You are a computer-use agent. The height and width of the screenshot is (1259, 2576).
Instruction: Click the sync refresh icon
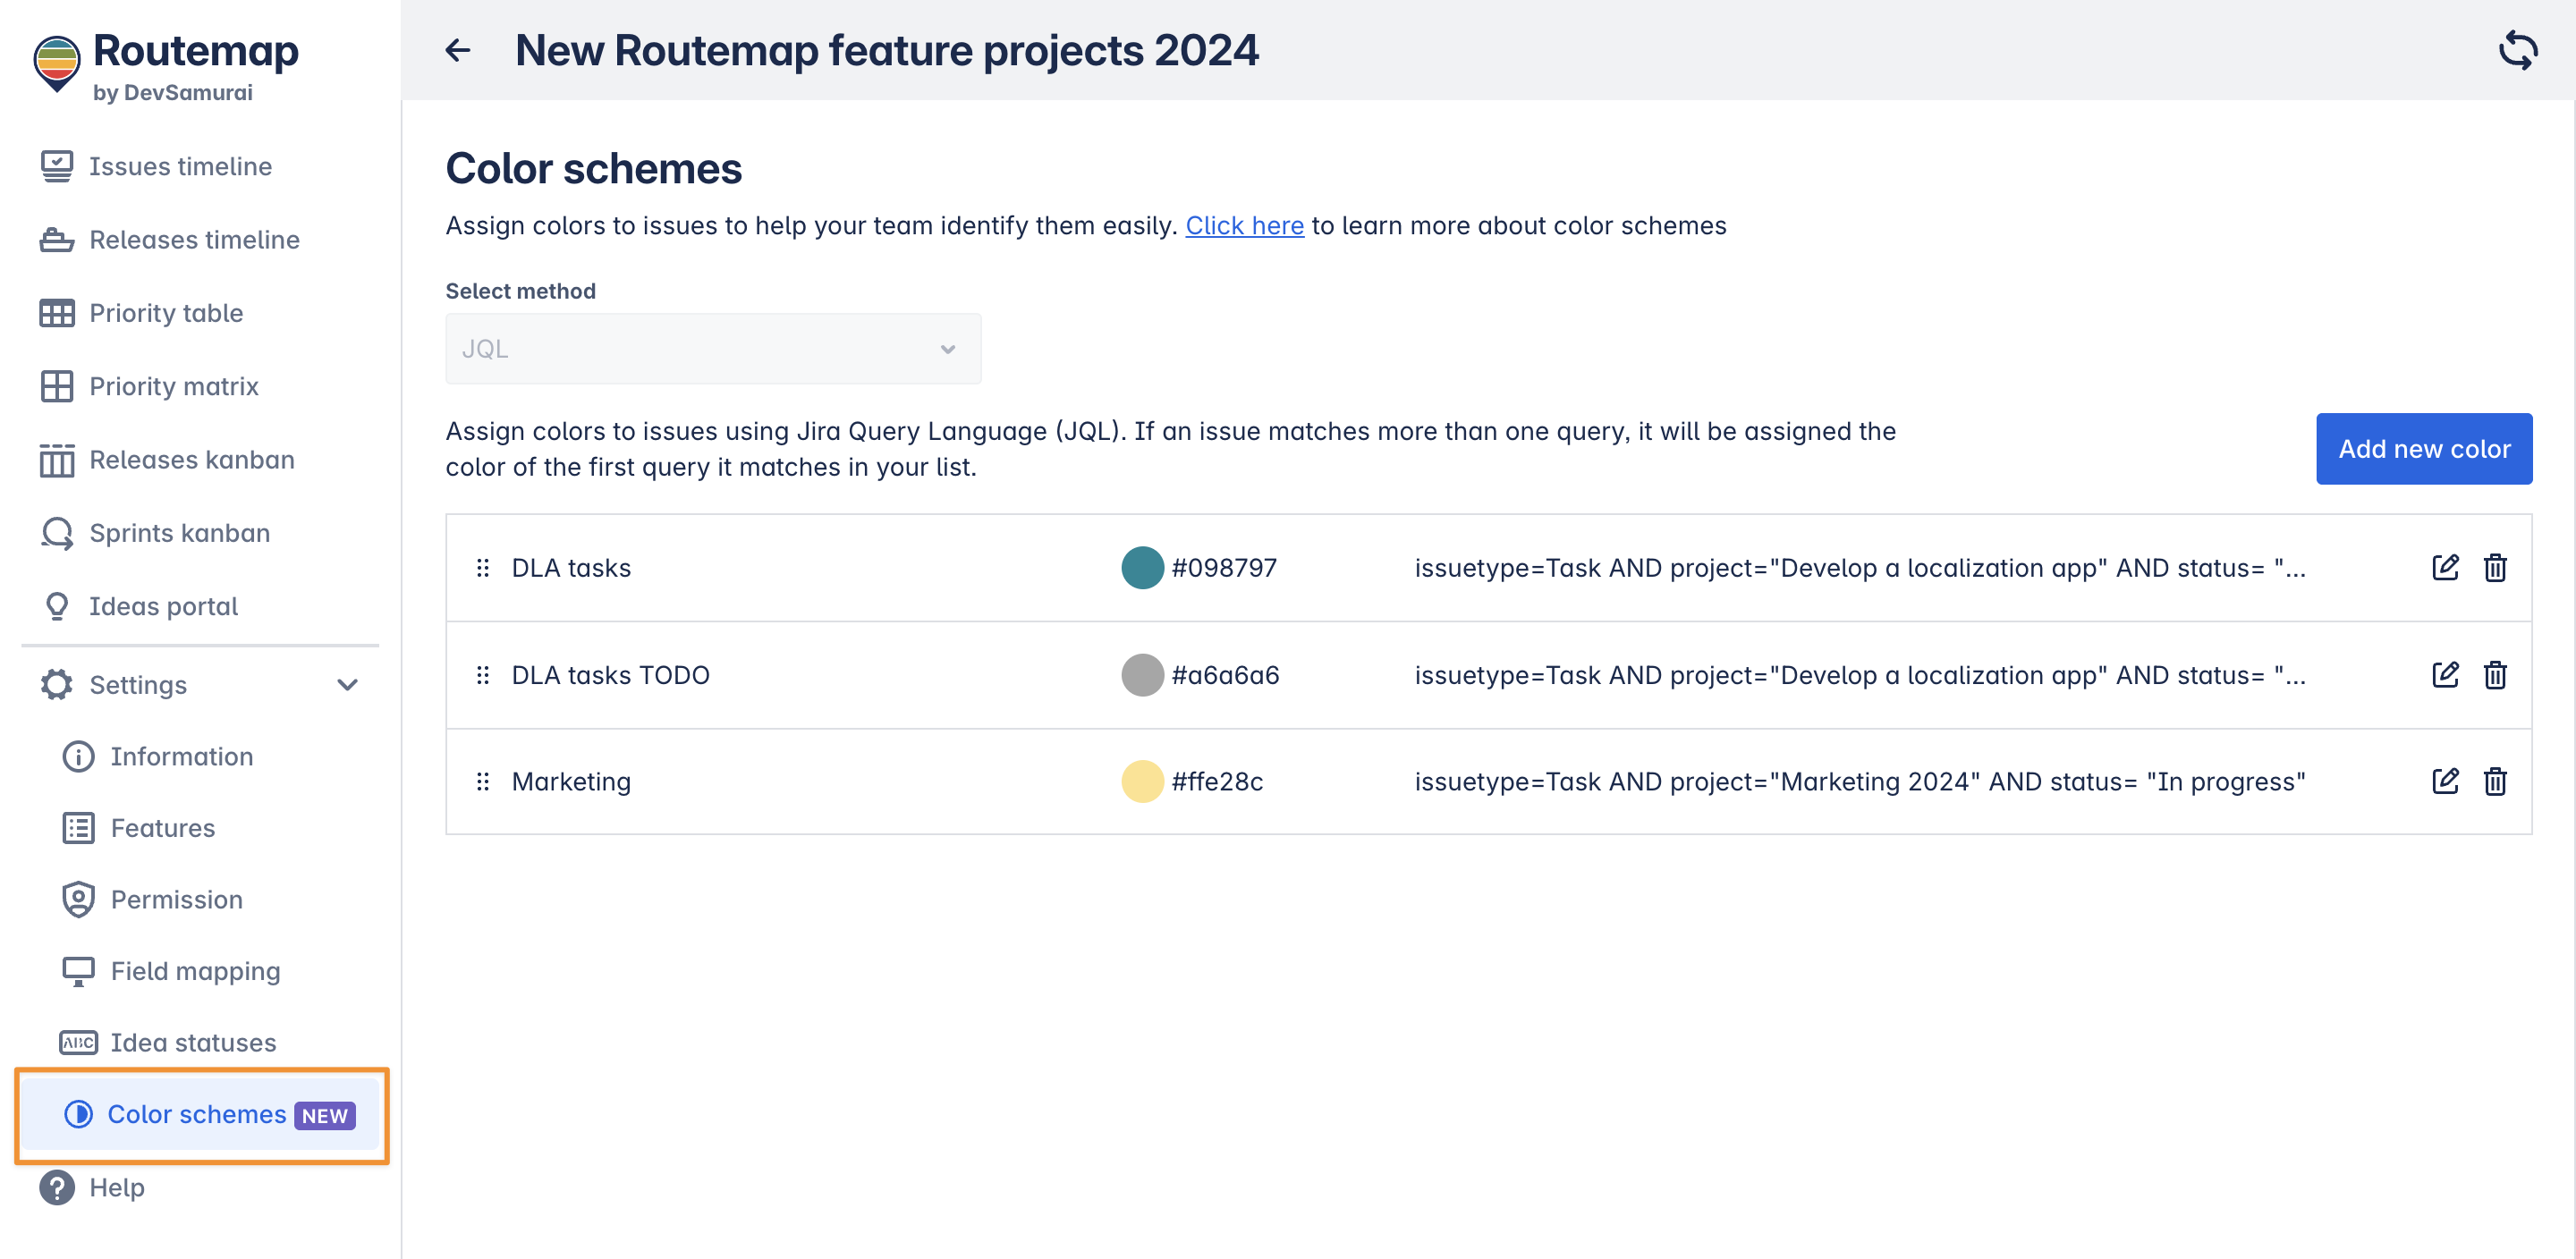point(2517,50)
